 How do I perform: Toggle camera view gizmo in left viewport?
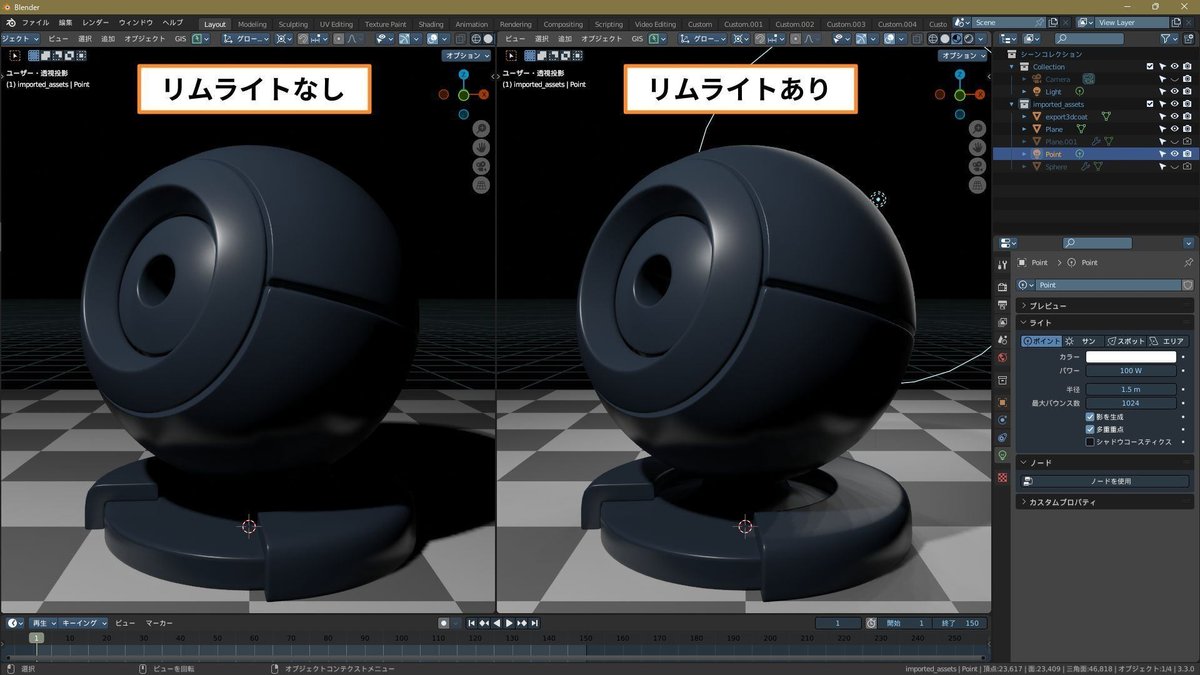pos(481,166)
